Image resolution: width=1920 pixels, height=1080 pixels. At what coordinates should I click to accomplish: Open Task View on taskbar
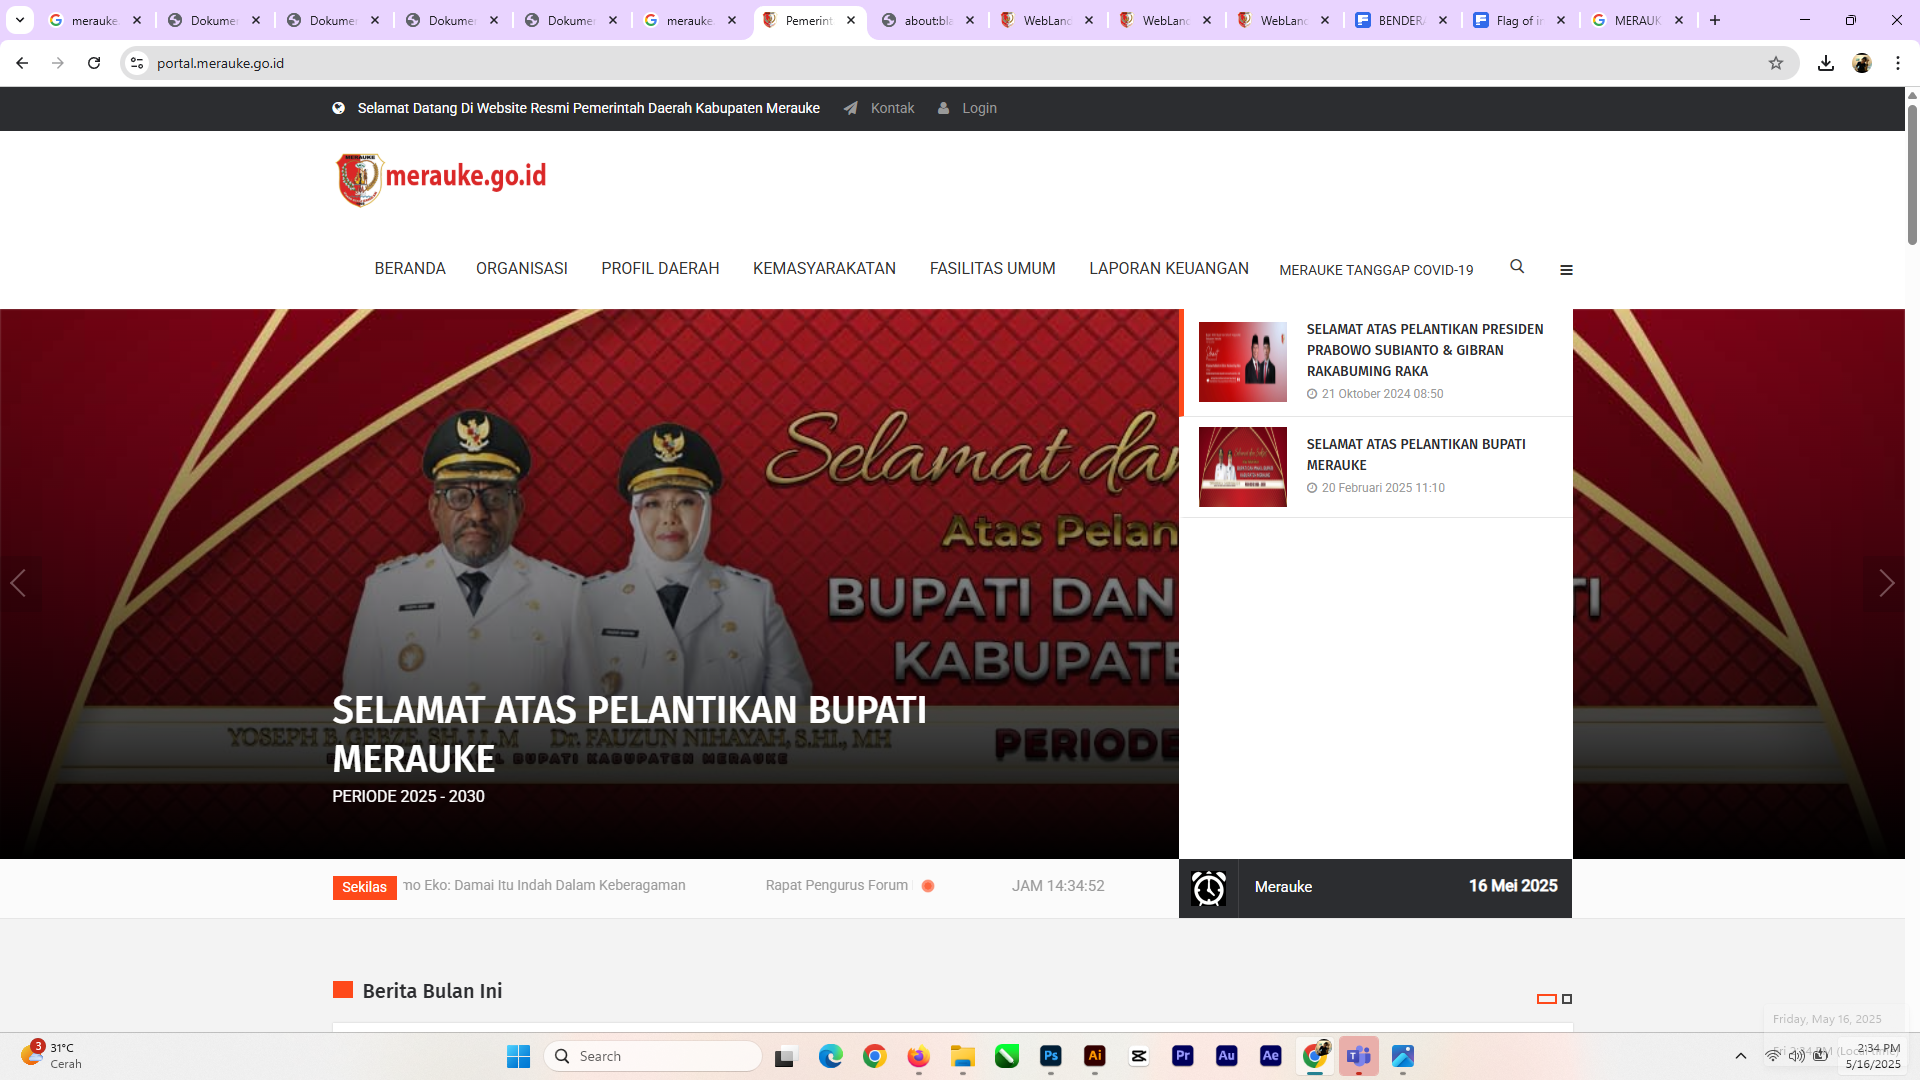tap(786, 1056)
